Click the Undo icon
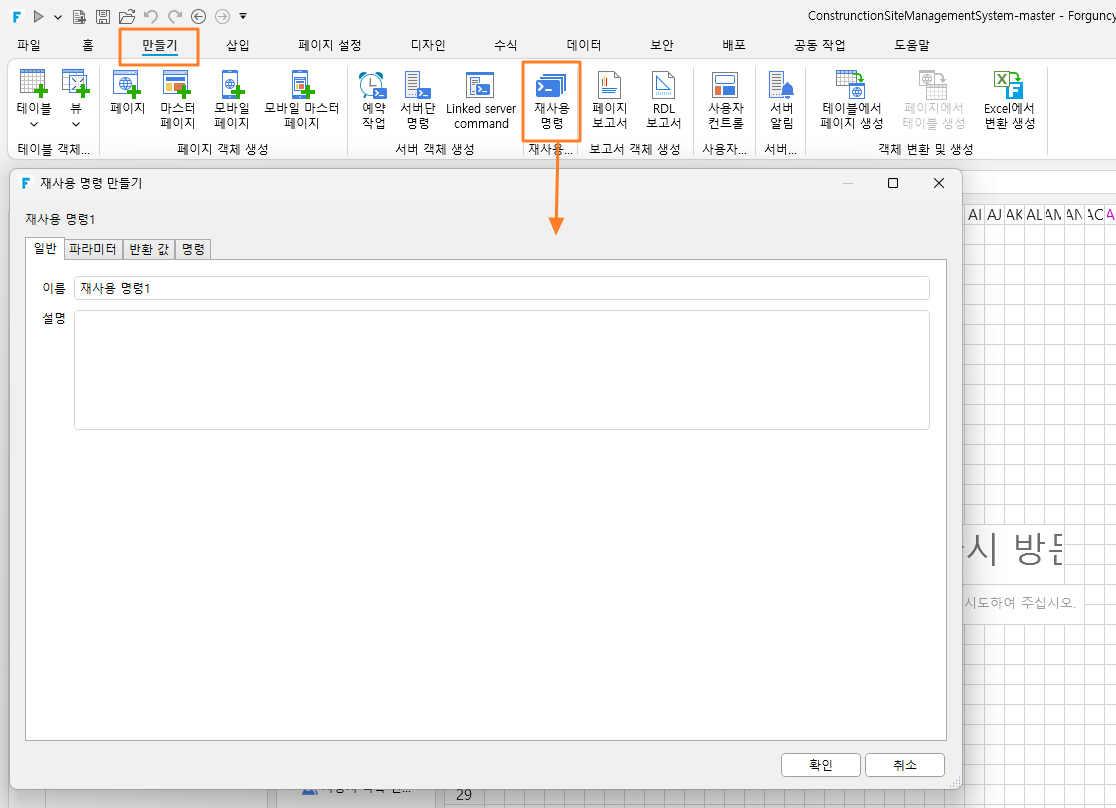Screen dimensions: 1116x808 pyautogui.click(x=150, y=16)
